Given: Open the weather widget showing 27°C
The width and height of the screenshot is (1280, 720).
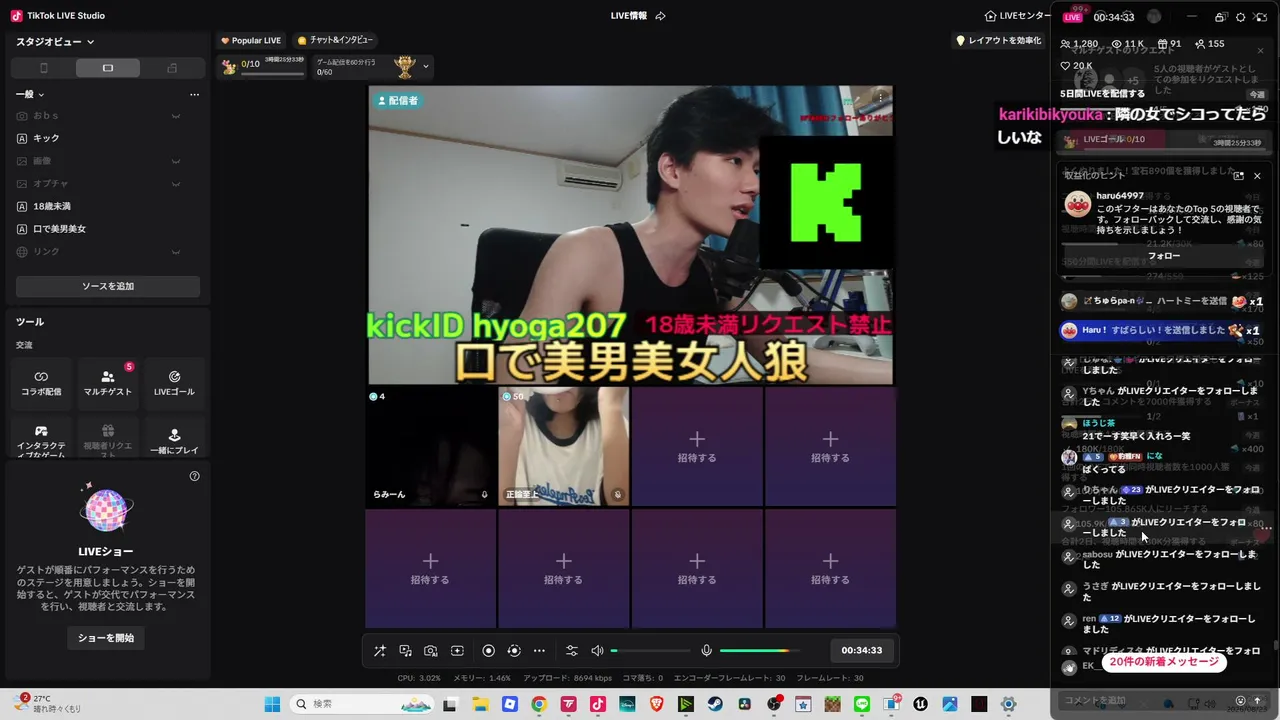Looking at the screenshot, I should [48, 703].
